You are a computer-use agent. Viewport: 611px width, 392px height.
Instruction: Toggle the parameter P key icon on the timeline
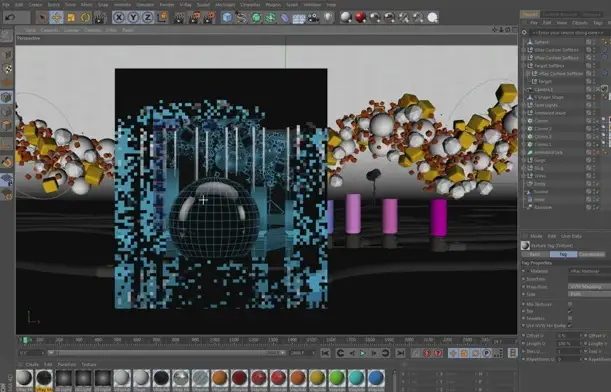coord(487,353)
